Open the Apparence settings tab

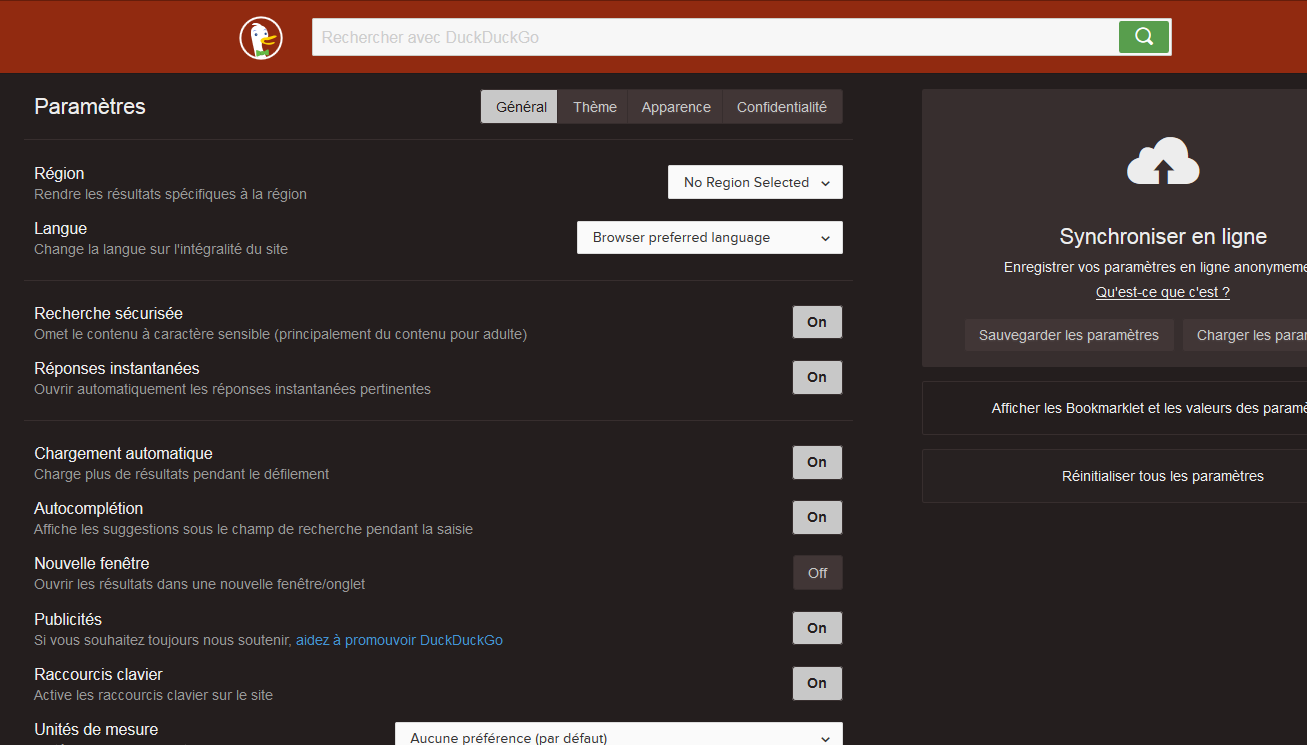(675, 106)
